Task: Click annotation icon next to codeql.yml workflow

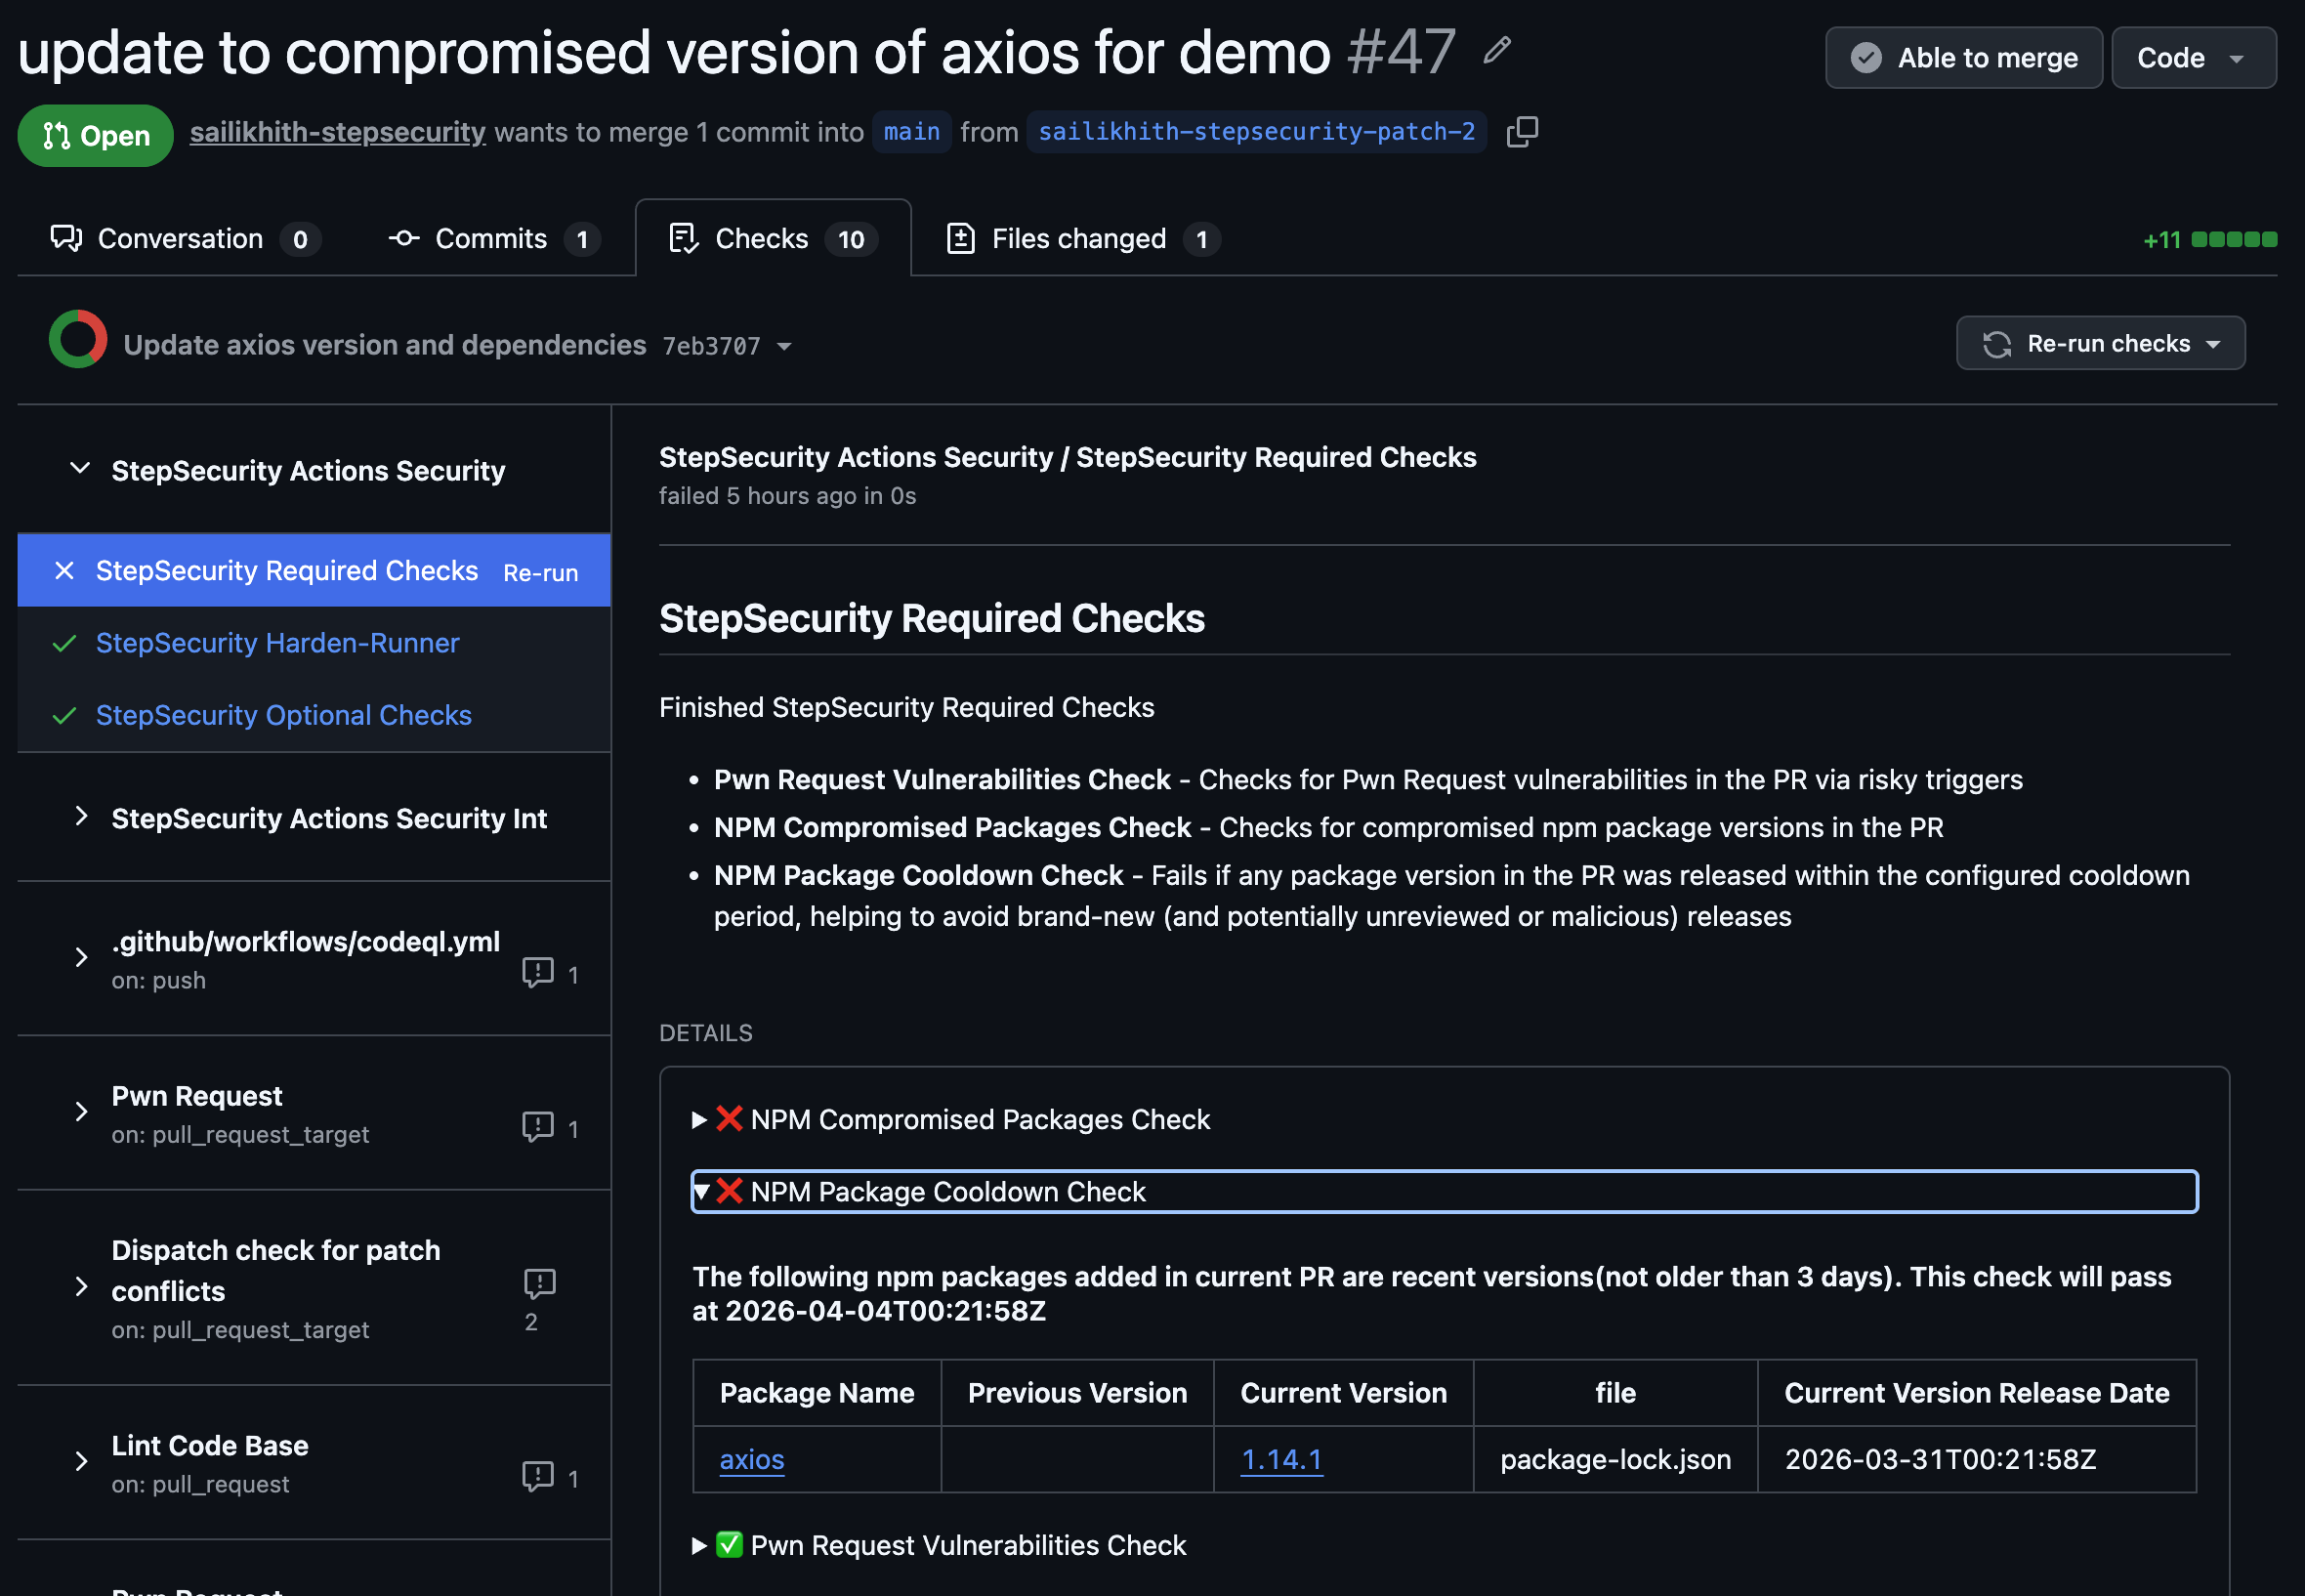Action: (x=538, y=972)
